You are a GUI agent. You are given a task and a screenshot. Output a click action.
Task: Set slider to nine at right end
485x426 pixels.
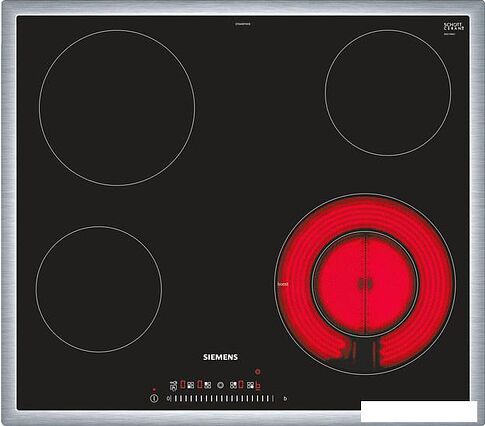[285, 398]
